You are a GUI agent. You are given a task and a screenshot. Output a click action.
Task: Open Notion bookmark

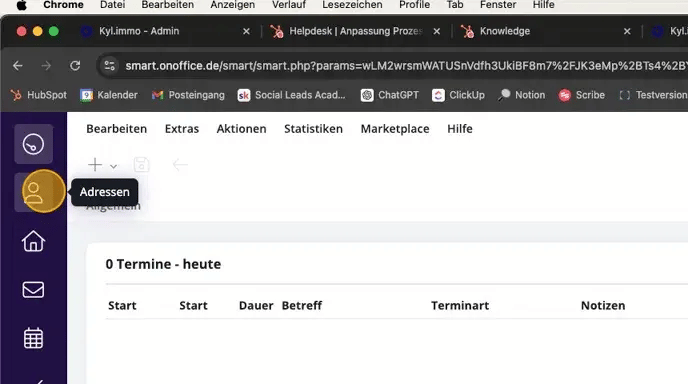point(522,95)
